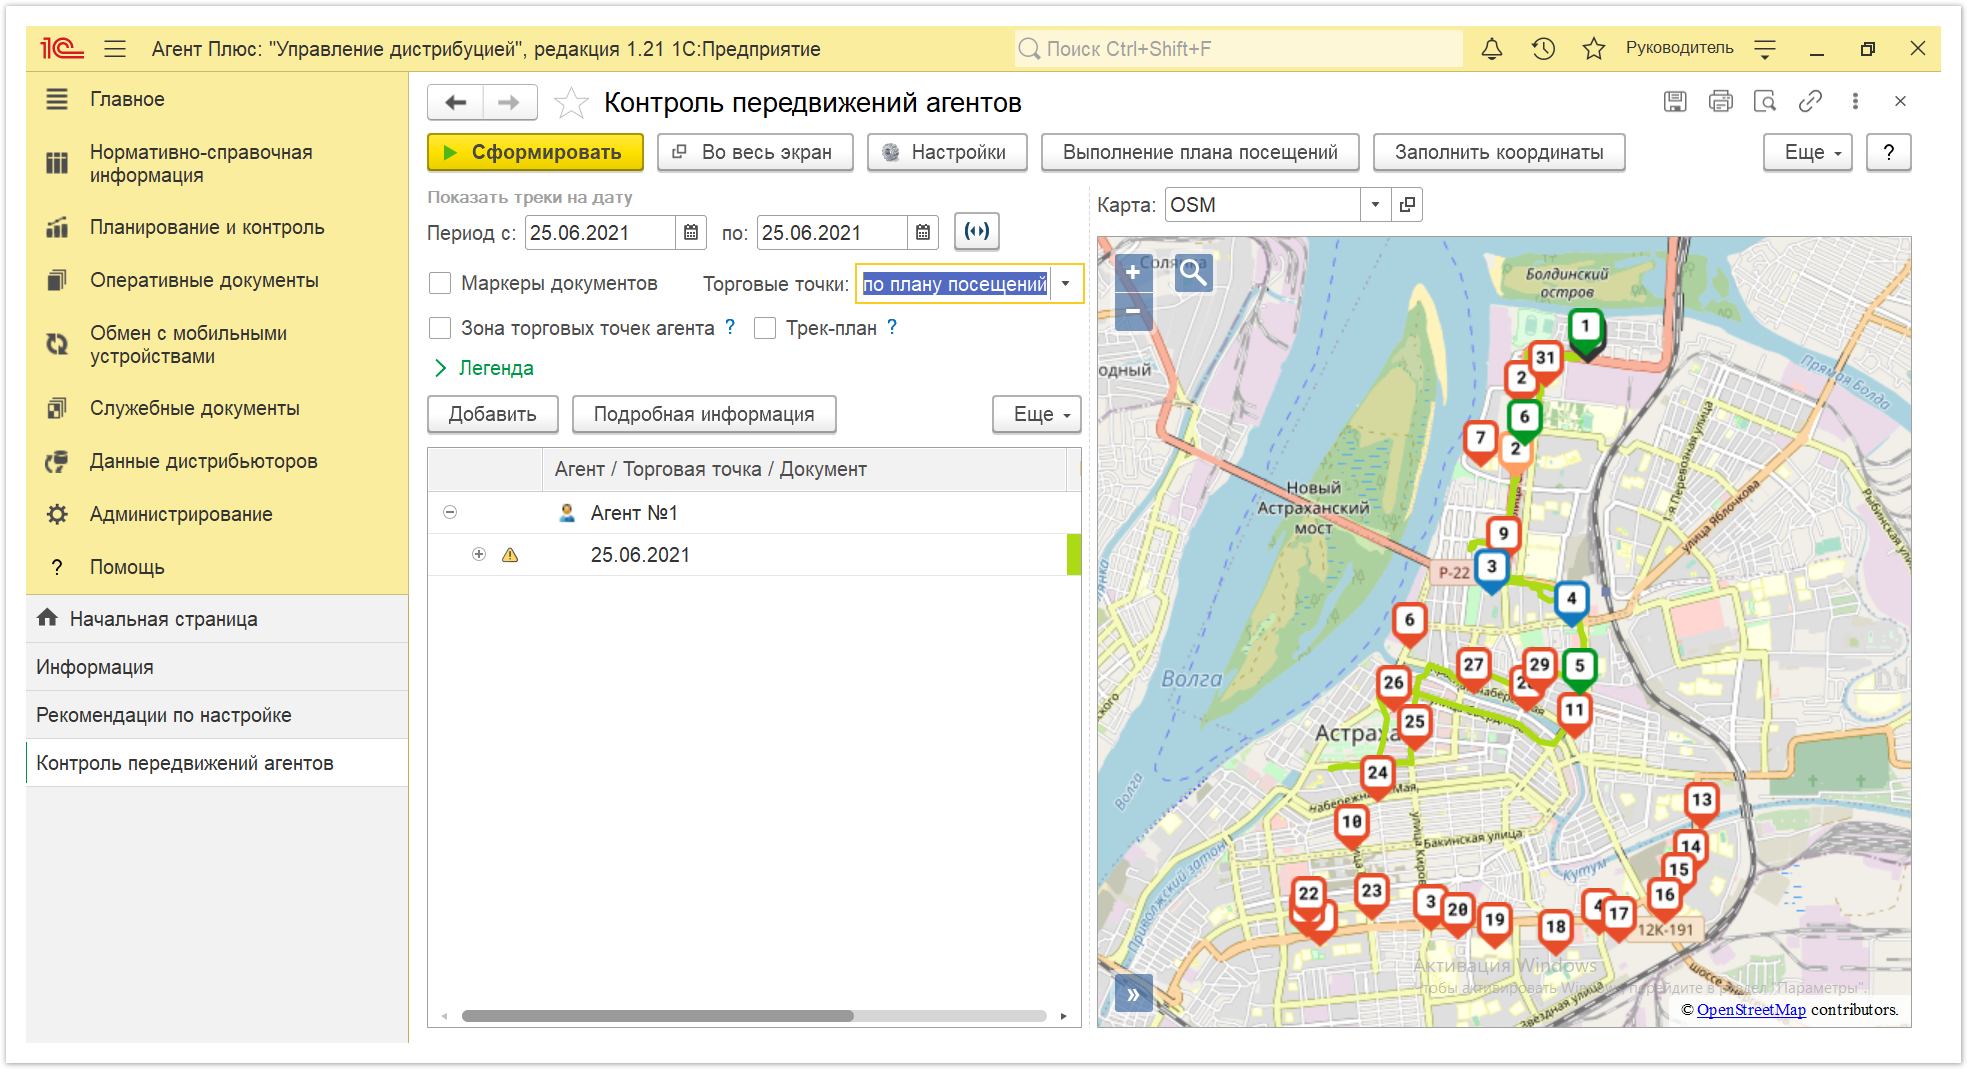Click the Сформировать button

click(535, 152)
